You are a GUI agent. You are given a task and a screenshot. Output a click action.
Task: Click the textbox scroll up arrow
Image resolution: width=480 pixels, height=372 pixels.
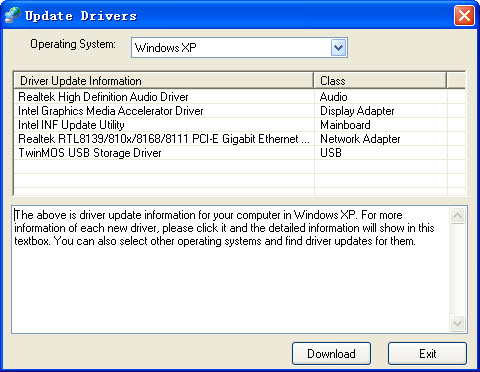point(458,216)
